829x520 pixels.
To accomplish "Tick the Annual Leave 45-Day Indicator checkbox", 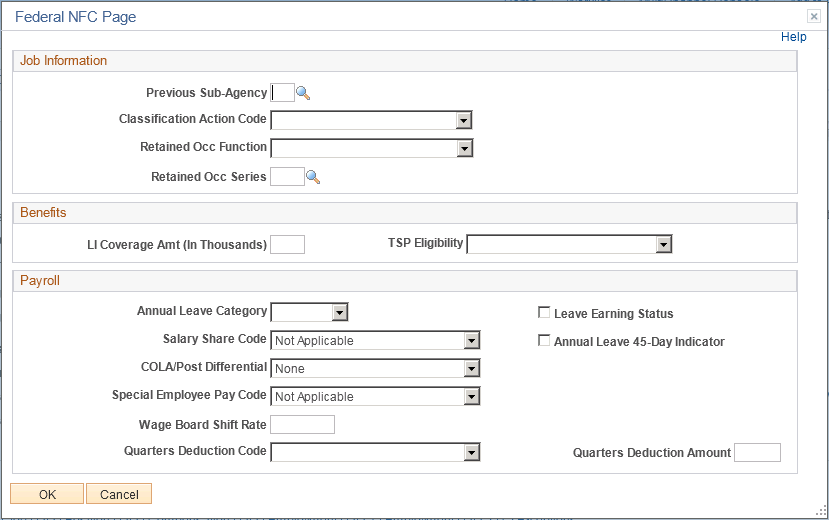I will pos(544,340).
